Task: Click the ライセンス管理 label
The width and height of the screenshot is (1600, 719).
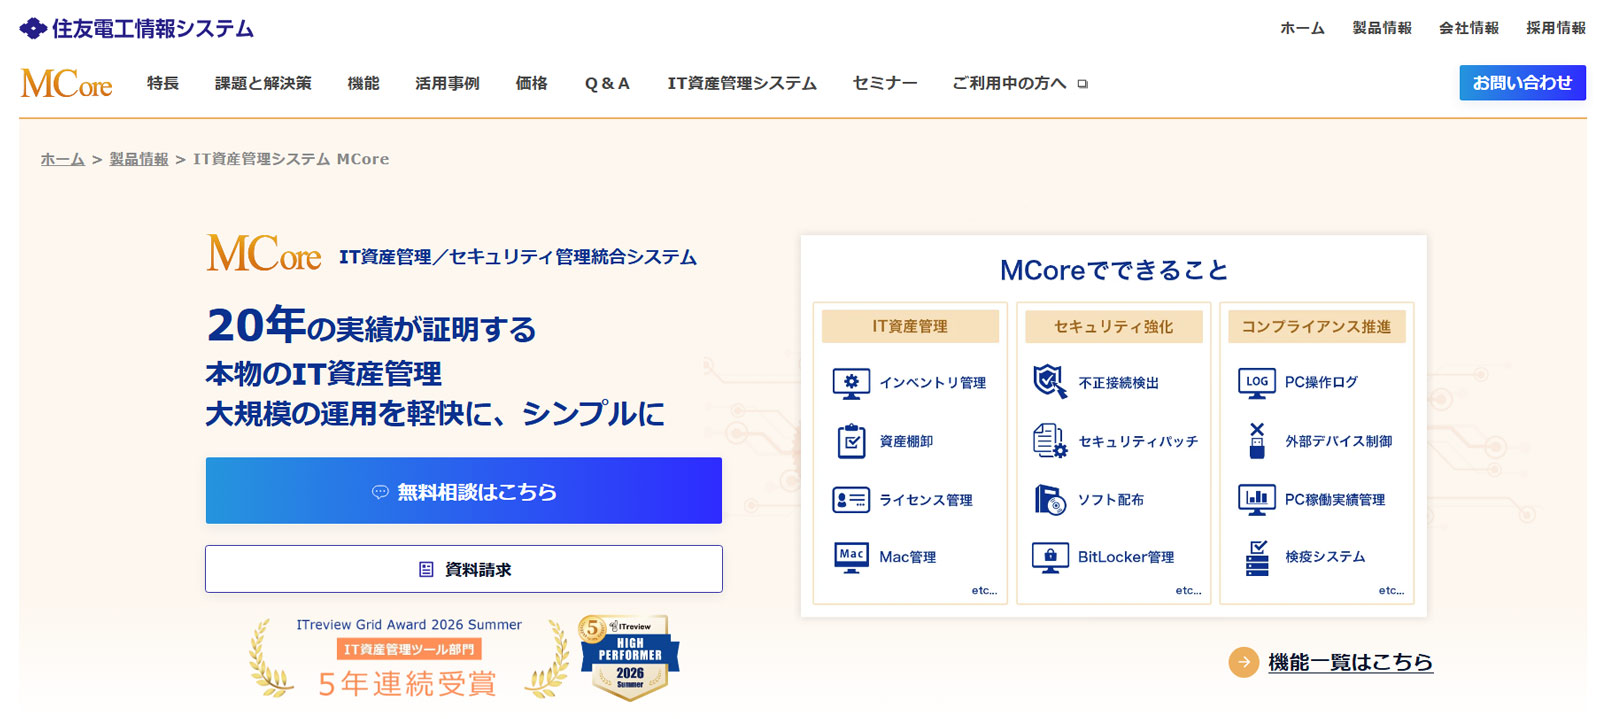Action: [926, 500]
